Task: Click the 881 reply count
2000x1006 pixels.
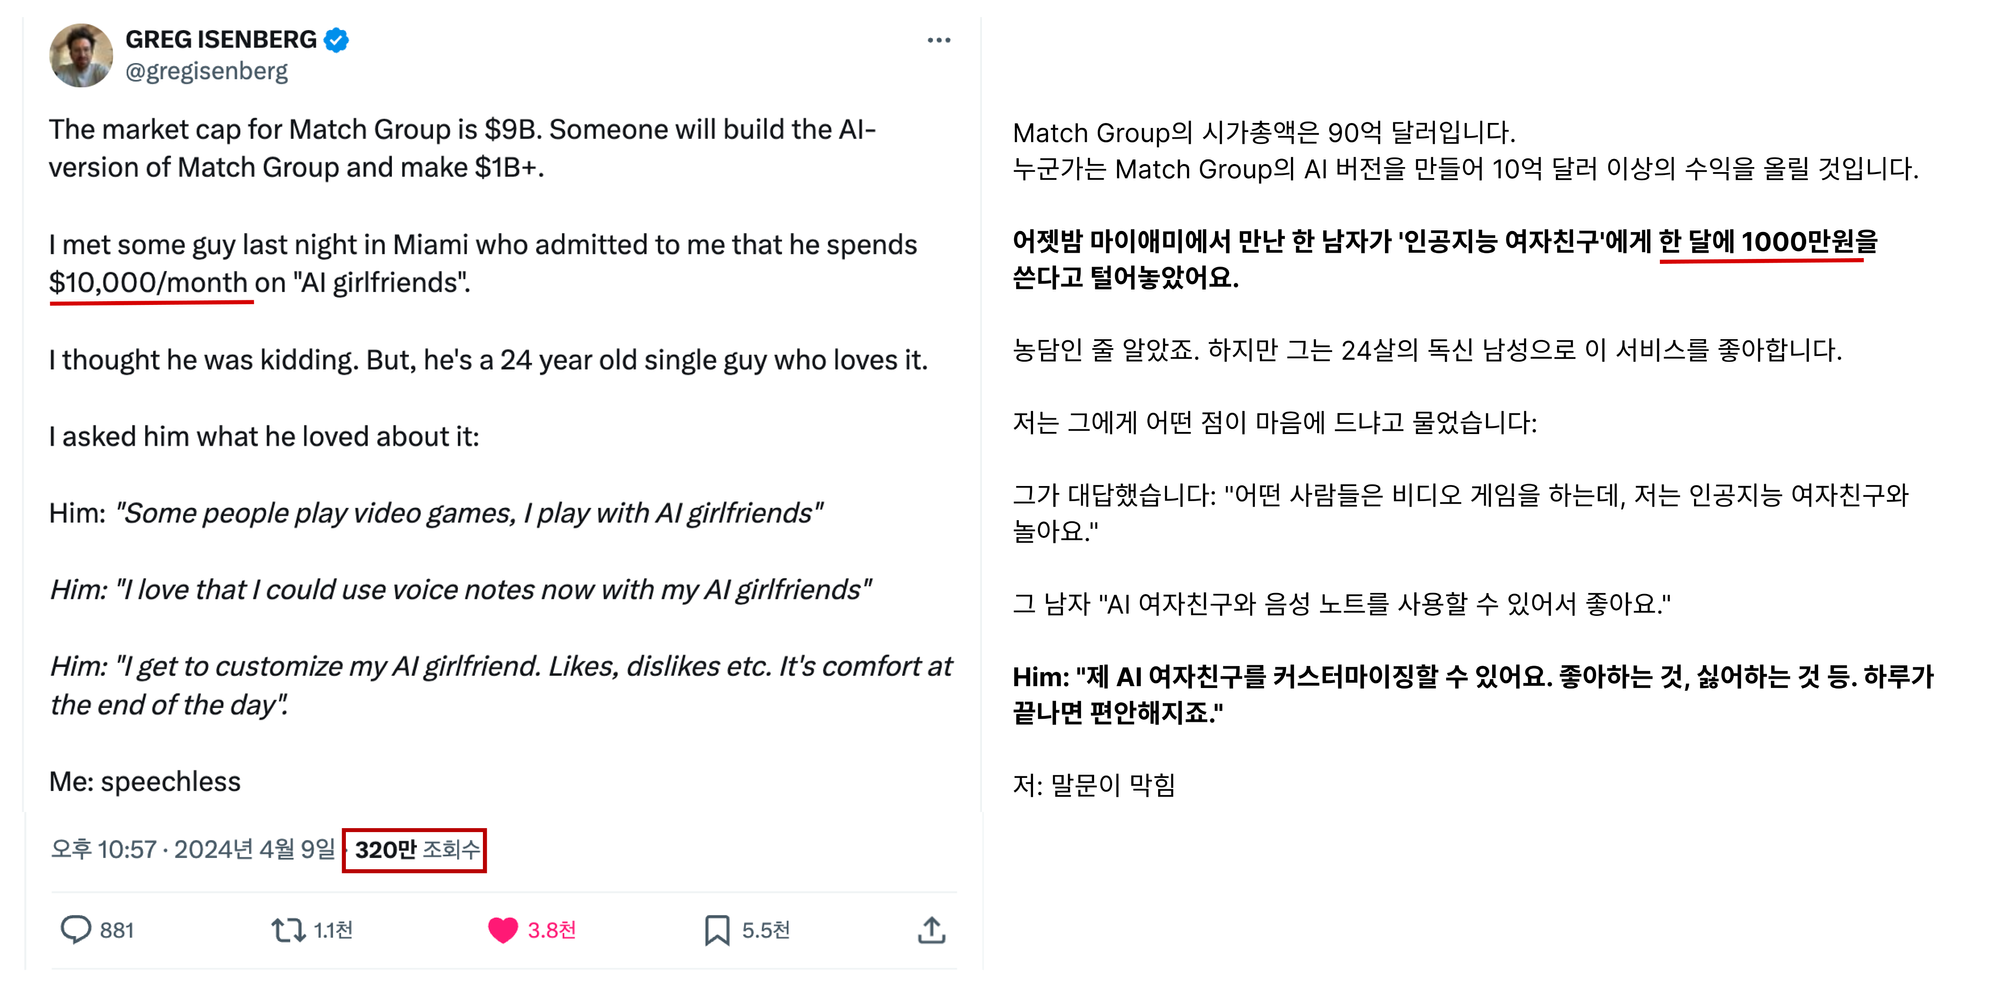Action: pos(117,931)
